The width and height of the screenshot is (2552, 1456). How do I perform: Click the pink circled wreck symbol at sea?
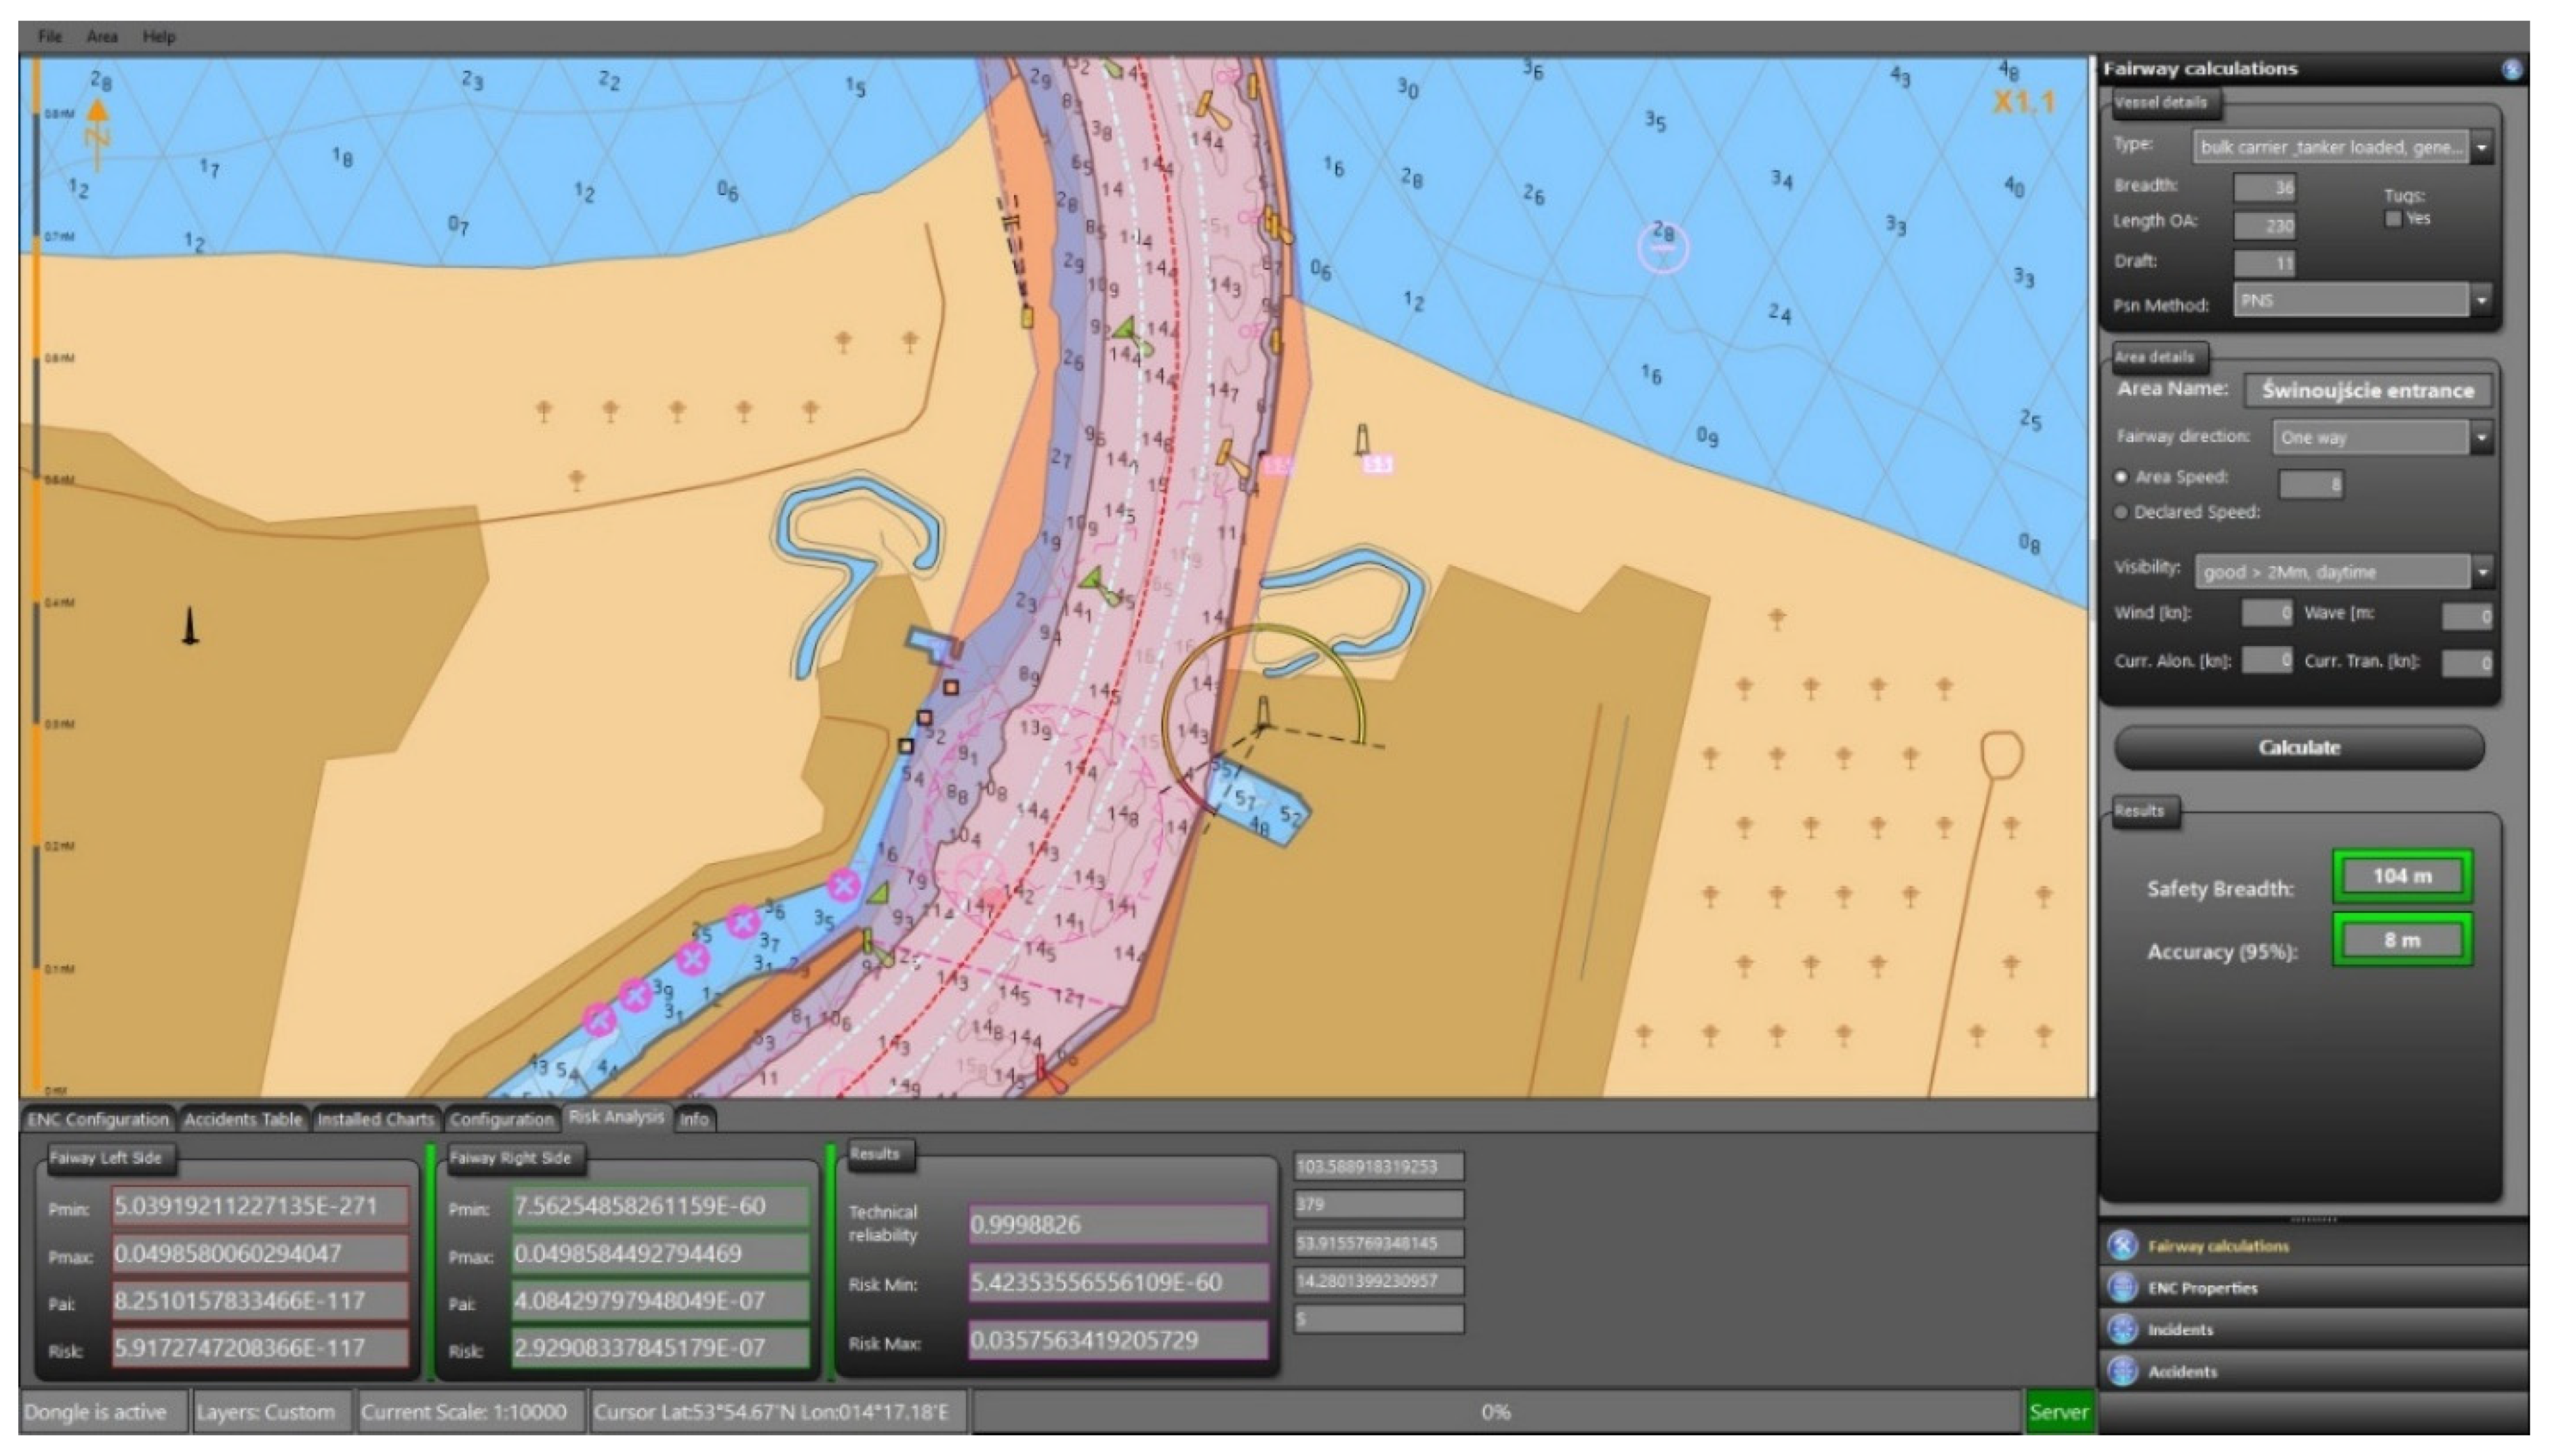tap(1662, 247)
